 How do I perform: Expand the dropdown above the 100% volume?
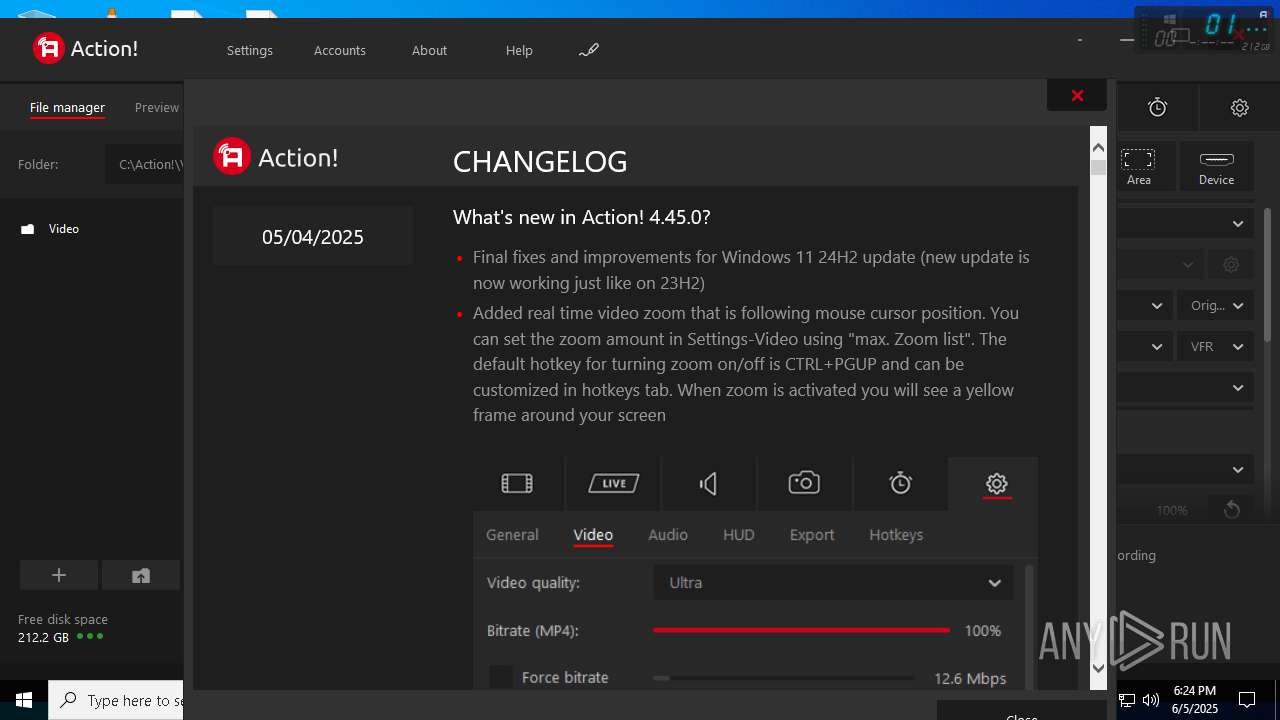click(1184, 470)
